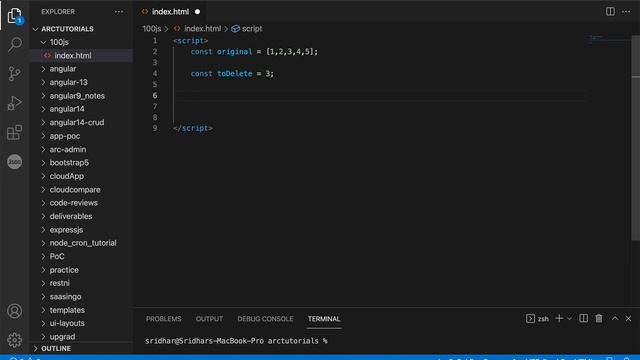This screenshot has height=360, width=640.
Task: Expand the angular14 folder
Action: (43, 109)
